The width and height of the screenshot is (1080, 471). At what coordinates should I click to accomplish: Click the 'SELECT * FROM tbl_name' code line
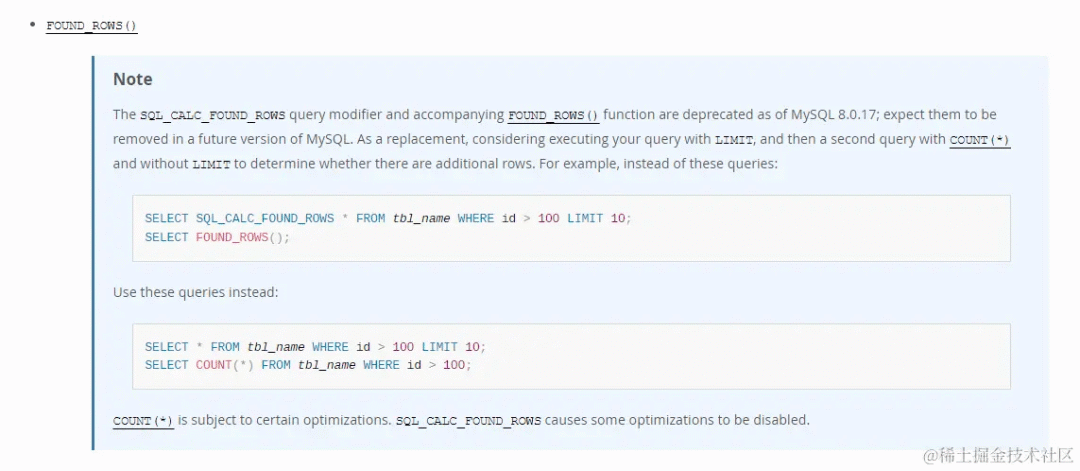click(315, 347)
